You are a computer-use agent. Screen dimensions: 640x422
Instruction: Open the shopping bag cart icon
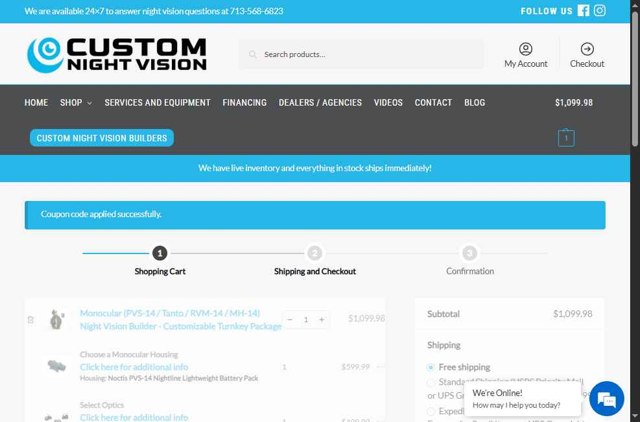pyautogui.click(x=566, y=138)
